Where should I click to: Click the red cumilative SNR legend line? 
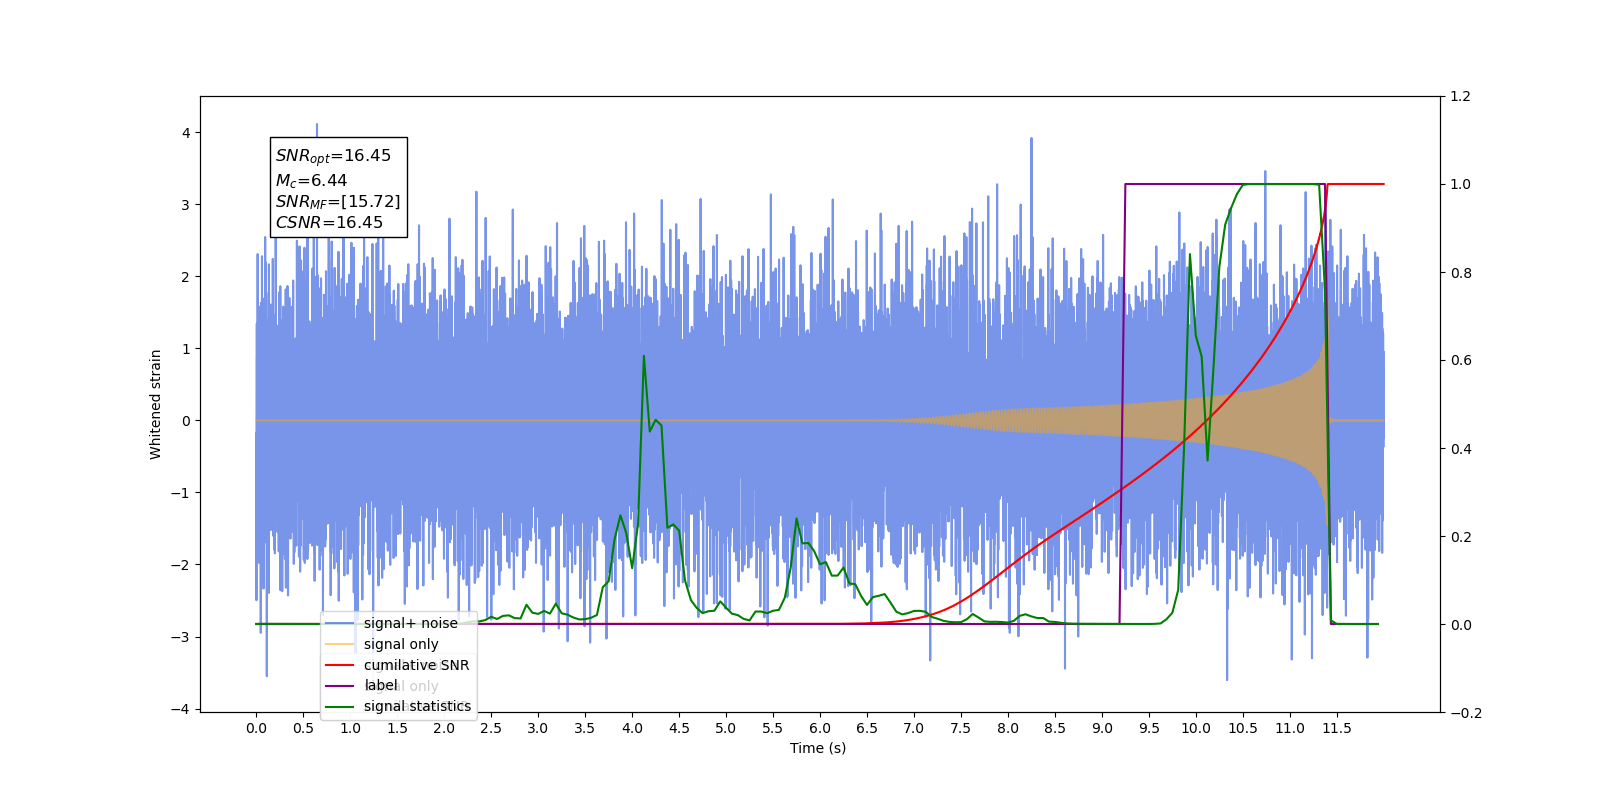(x=340, y=665)
